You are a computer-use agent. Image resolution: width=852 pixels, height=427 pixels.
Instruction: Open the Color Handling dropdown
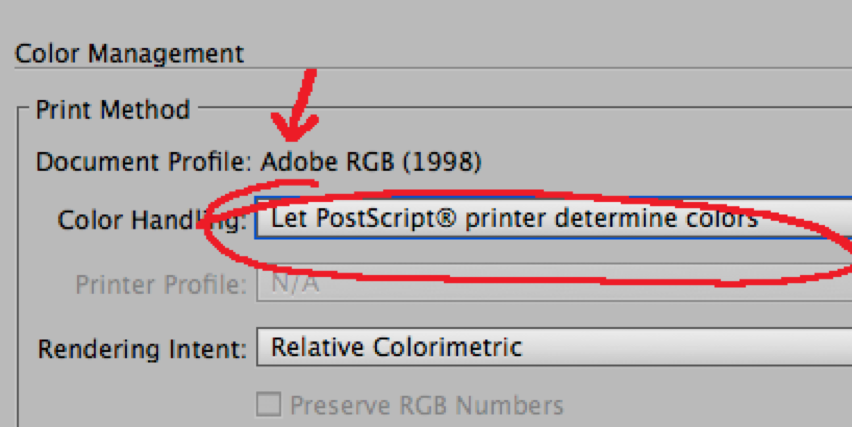pyautogui.click(x=554, y=218)
